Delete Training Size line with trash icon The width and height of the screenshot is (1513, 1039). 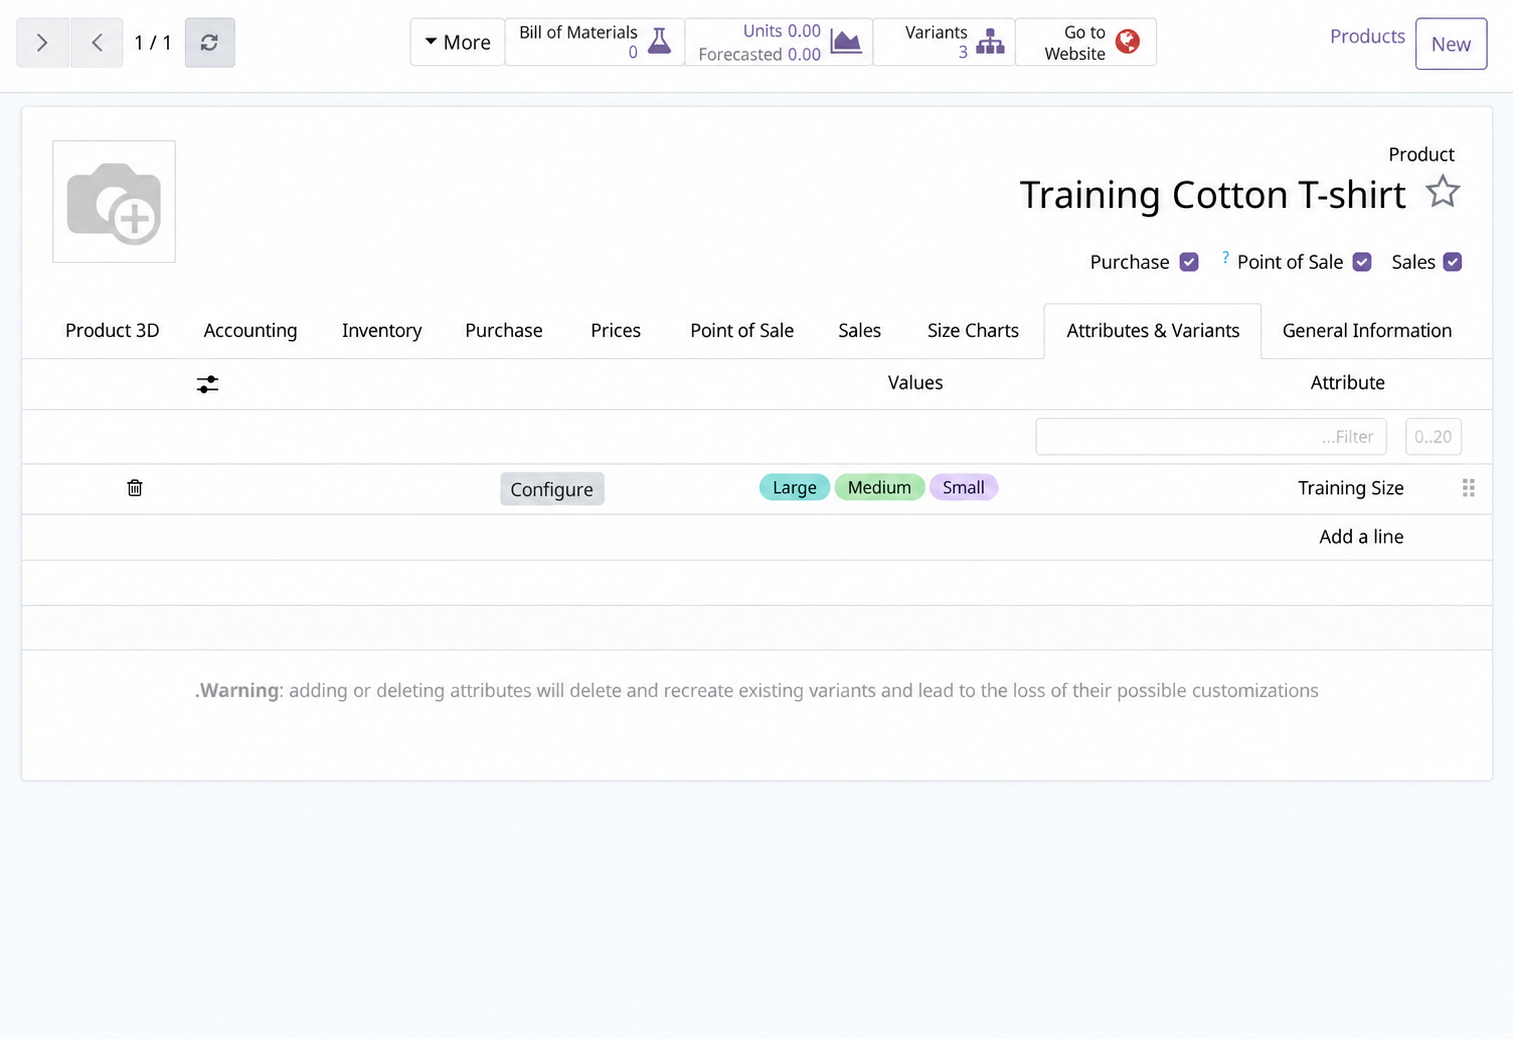[135, 488]
